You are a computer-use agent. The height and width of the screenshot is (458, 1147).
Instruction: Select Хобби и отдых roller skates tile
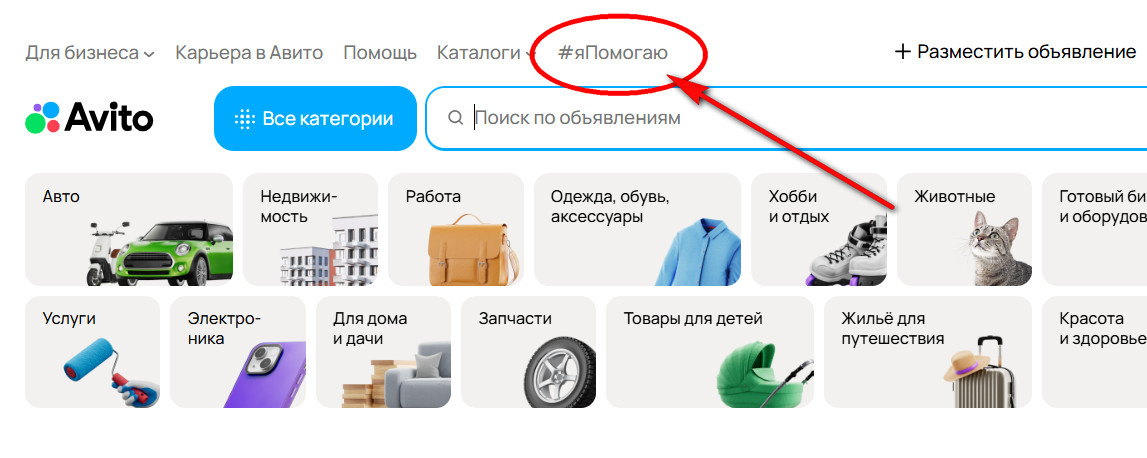click(x=819, y=229)
